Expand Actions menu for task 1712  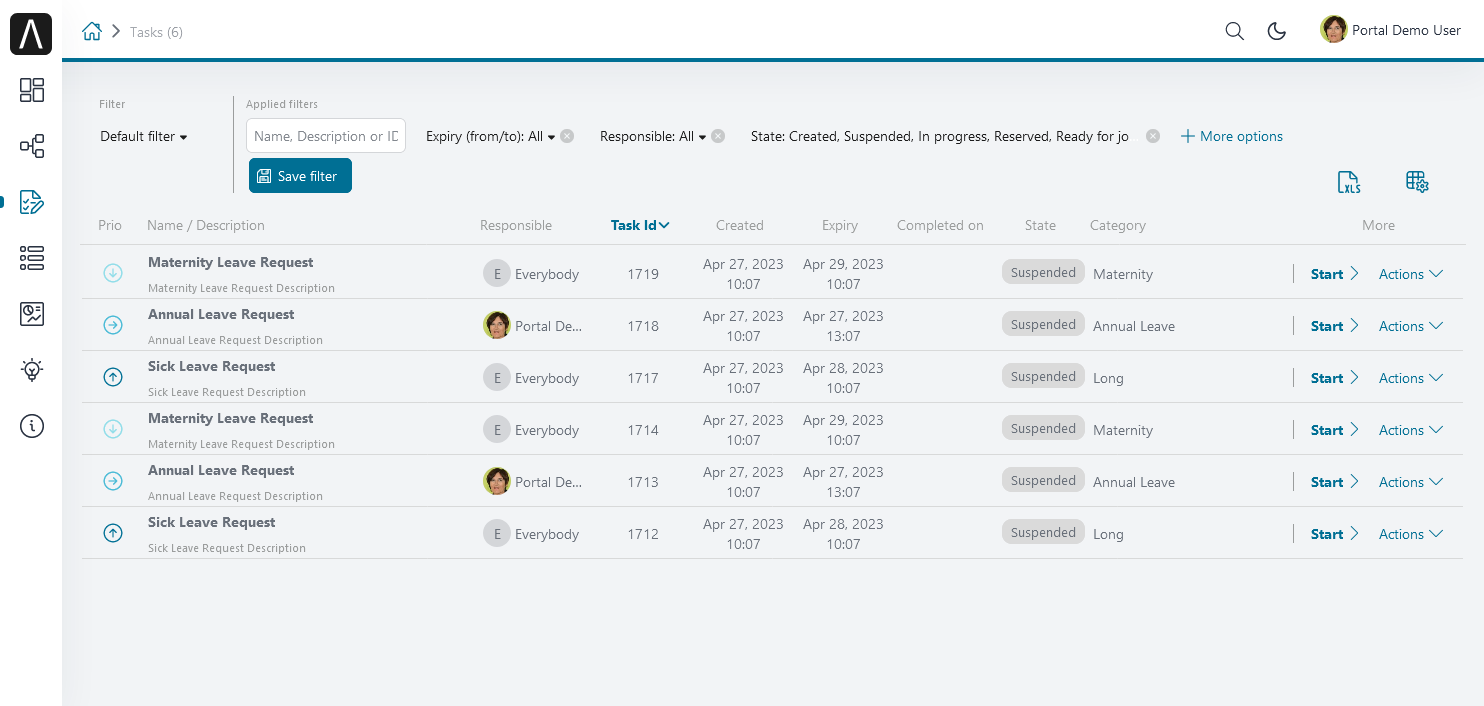(x=1411, y=534)
